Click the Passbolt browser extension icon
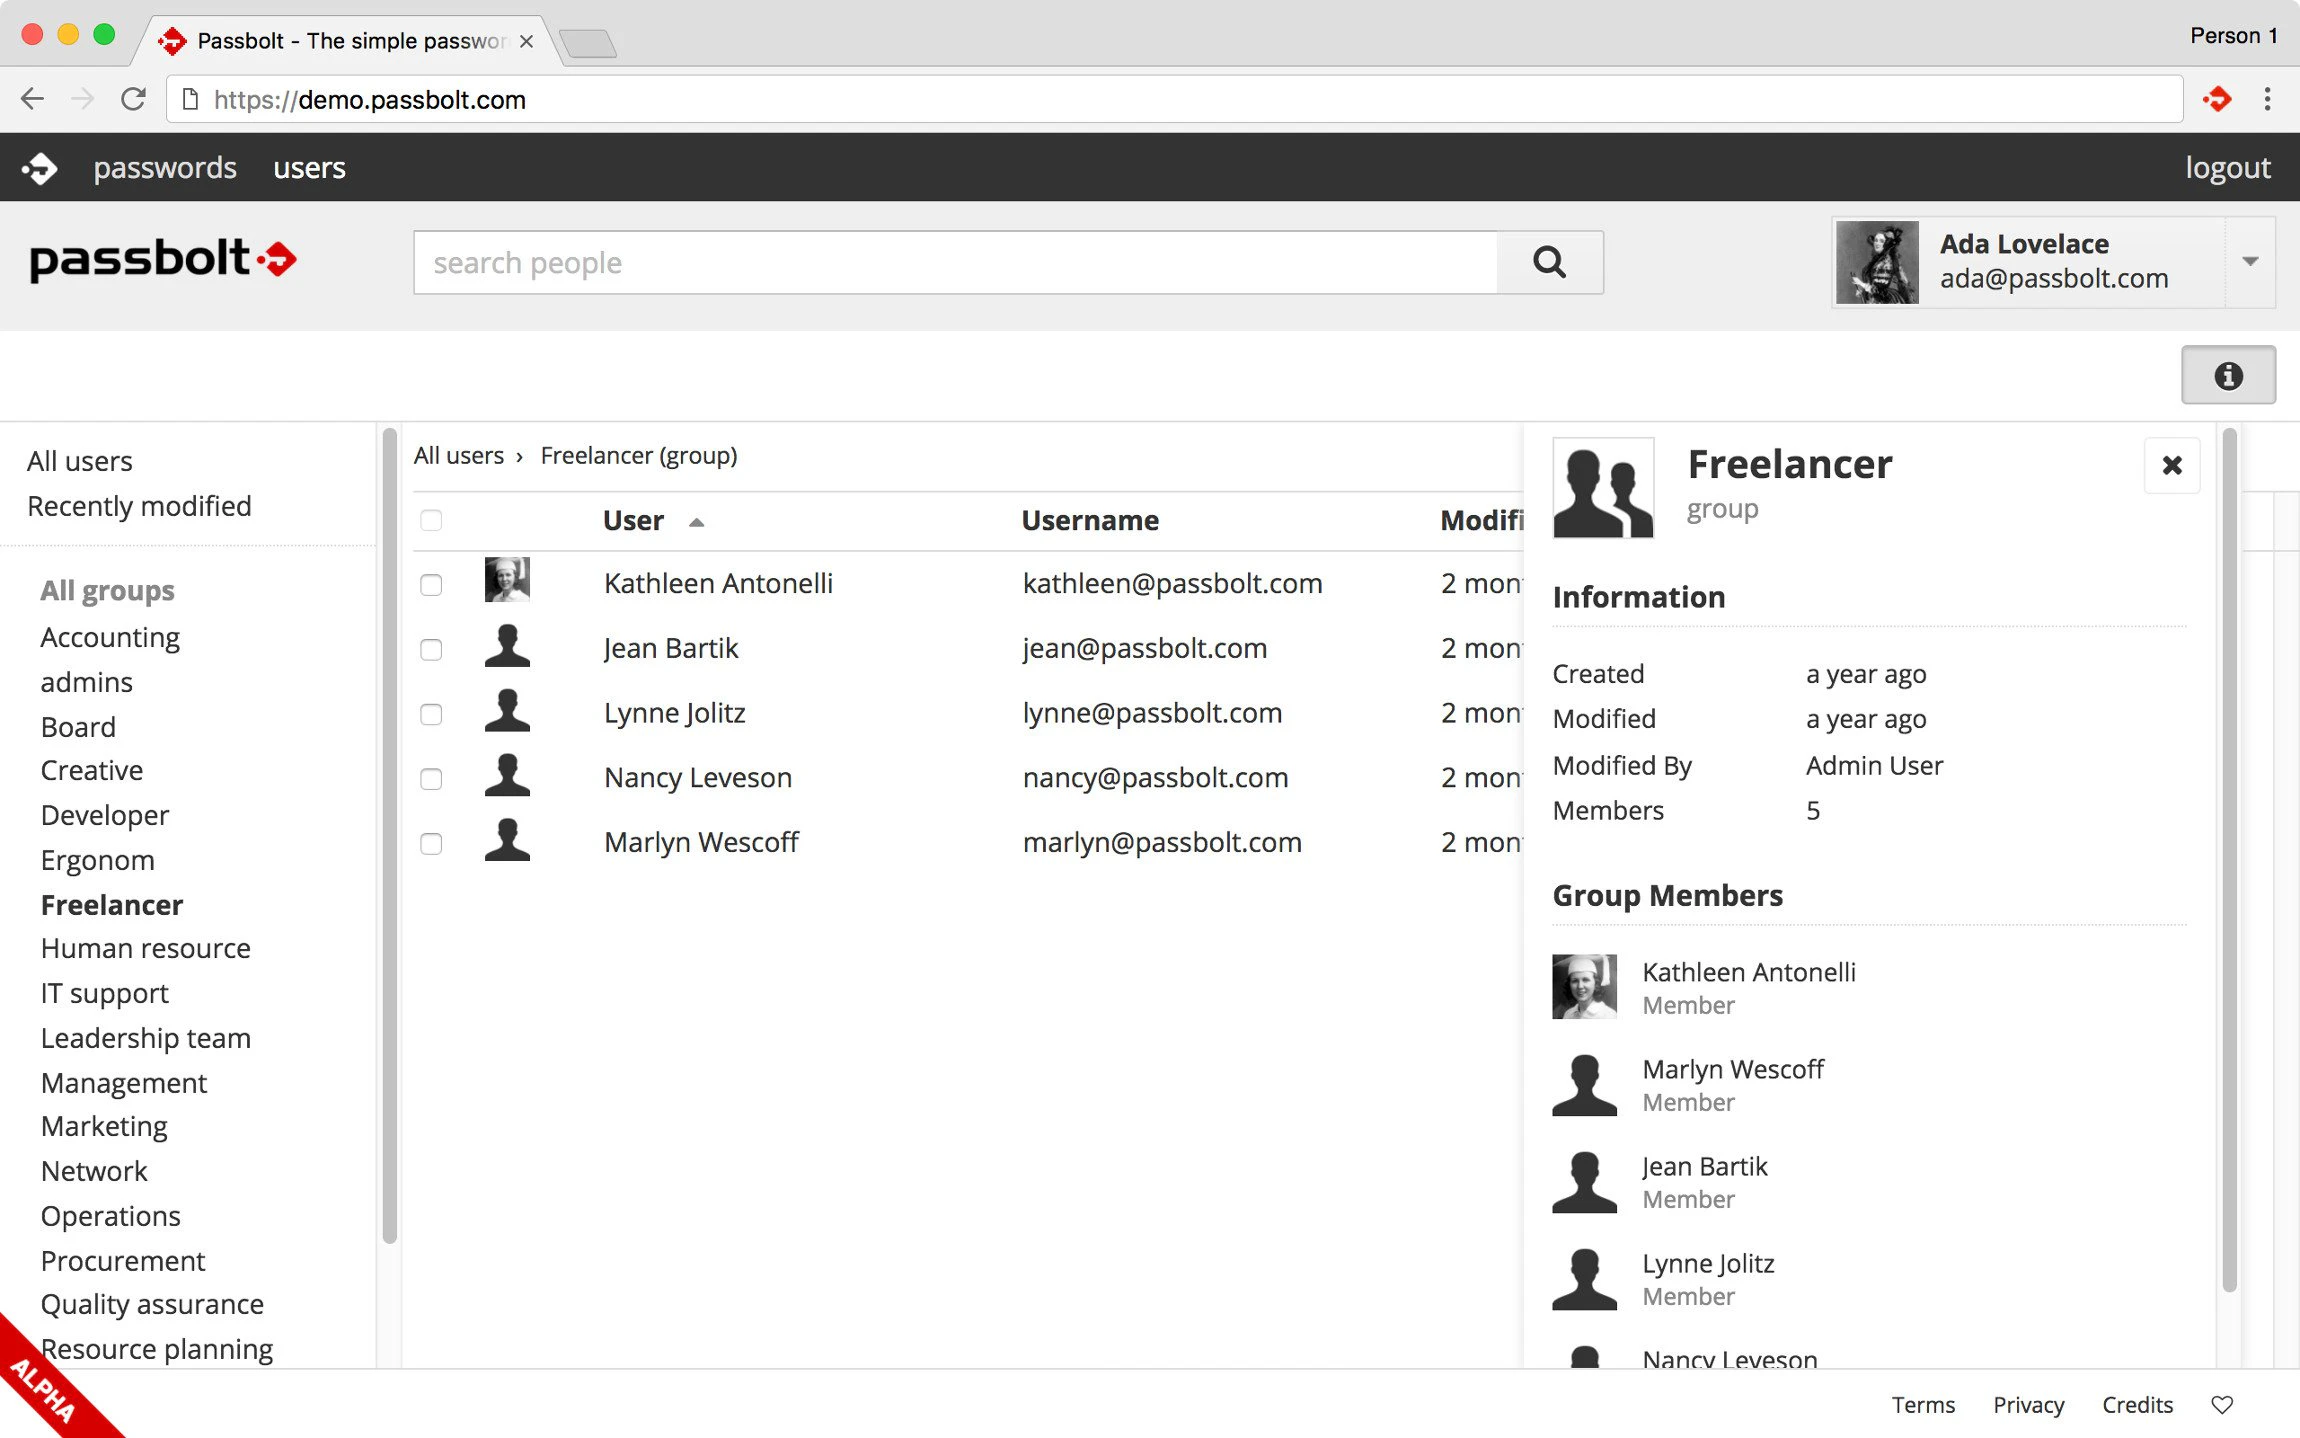Screen dimensions: 2300x1438 tap(2216, 99)
